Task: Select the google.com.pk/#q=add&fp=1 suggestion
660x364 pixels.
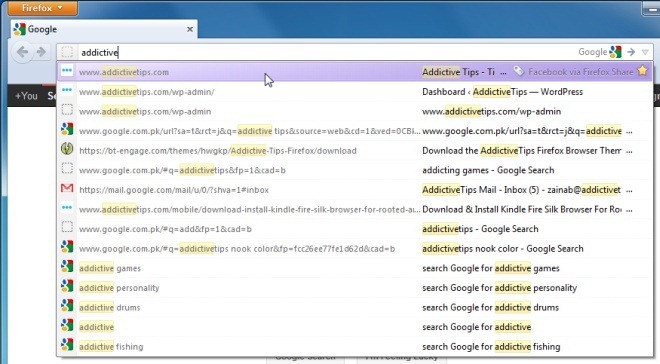Action: pyautogui.click(x=355, y=229)
